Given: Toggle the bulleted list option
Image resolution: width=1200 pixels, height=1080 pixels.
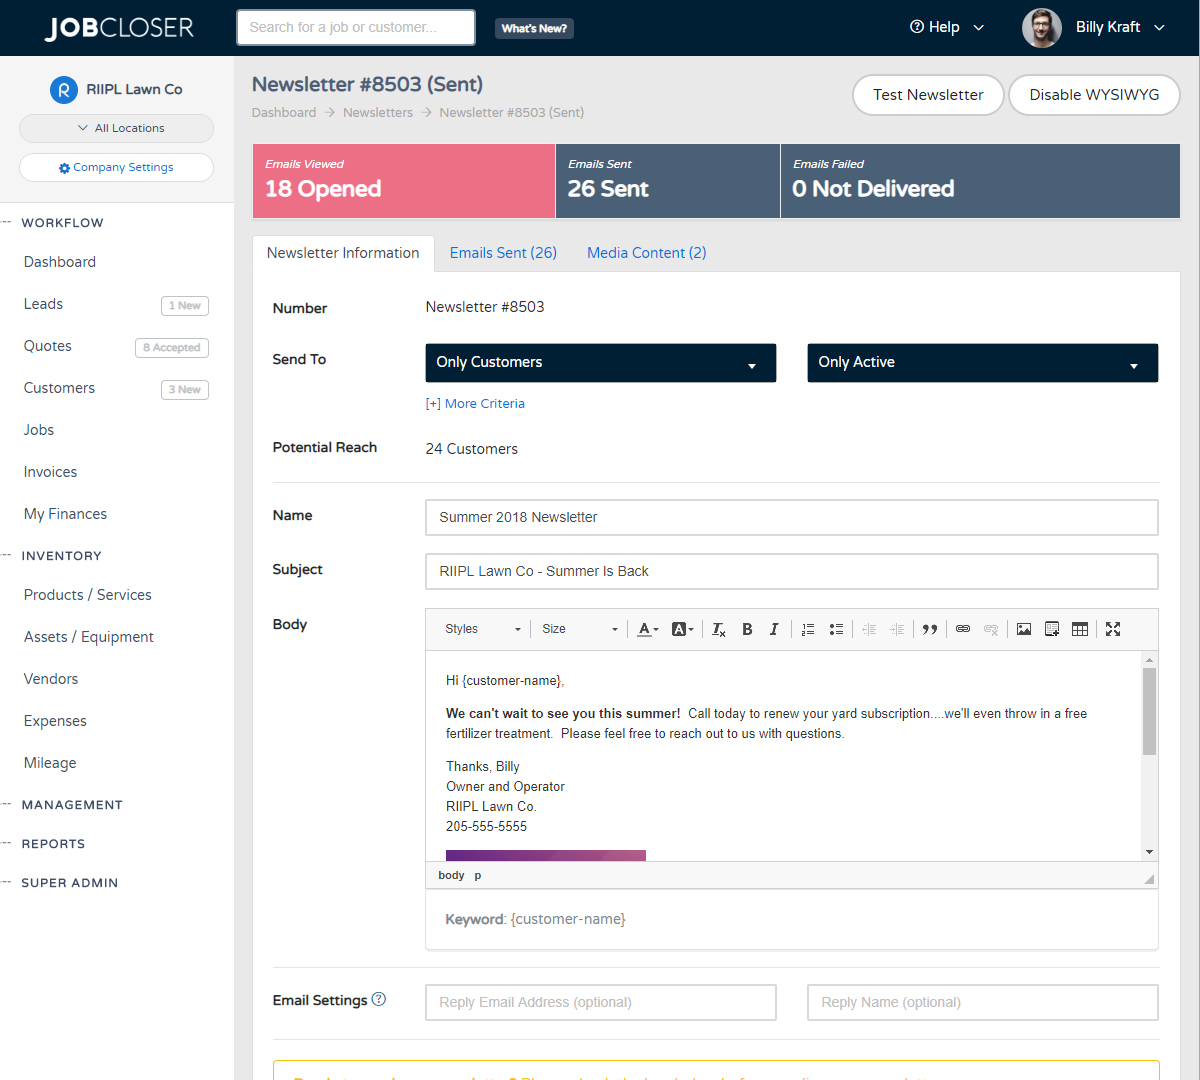Looking at the screenshot, I should tap(836, 629).
